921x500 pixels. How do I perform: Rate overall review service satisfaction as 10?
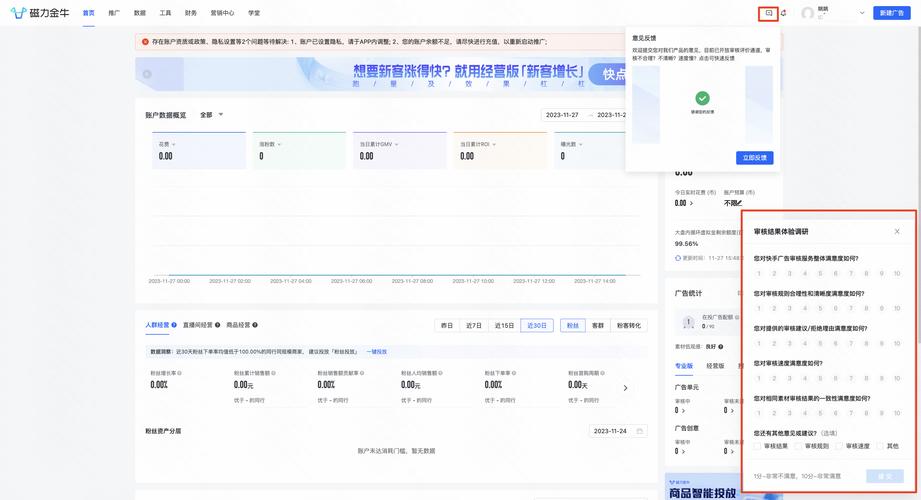[897, 274]
